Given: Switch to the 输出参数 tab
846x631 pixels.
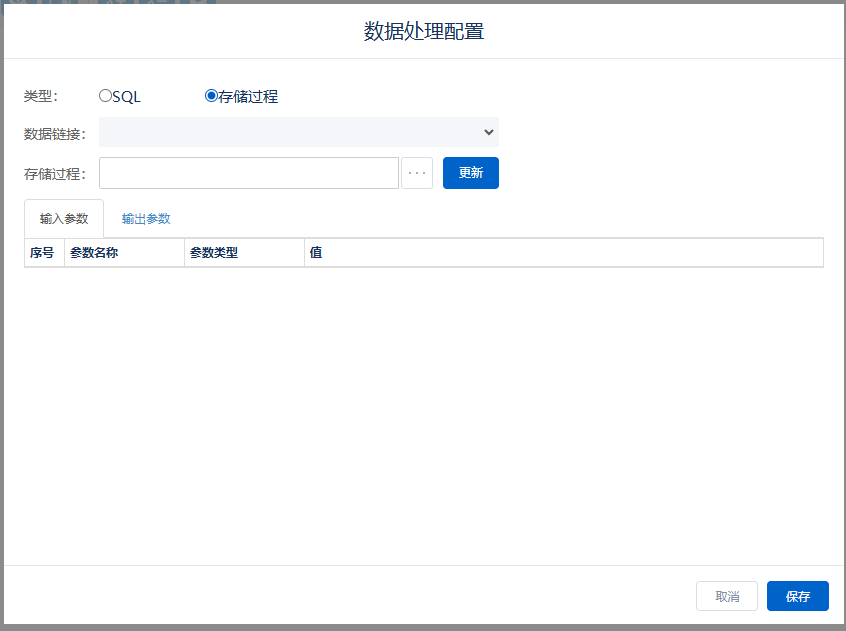Looking at the screenshot, I should pos(146,219).
